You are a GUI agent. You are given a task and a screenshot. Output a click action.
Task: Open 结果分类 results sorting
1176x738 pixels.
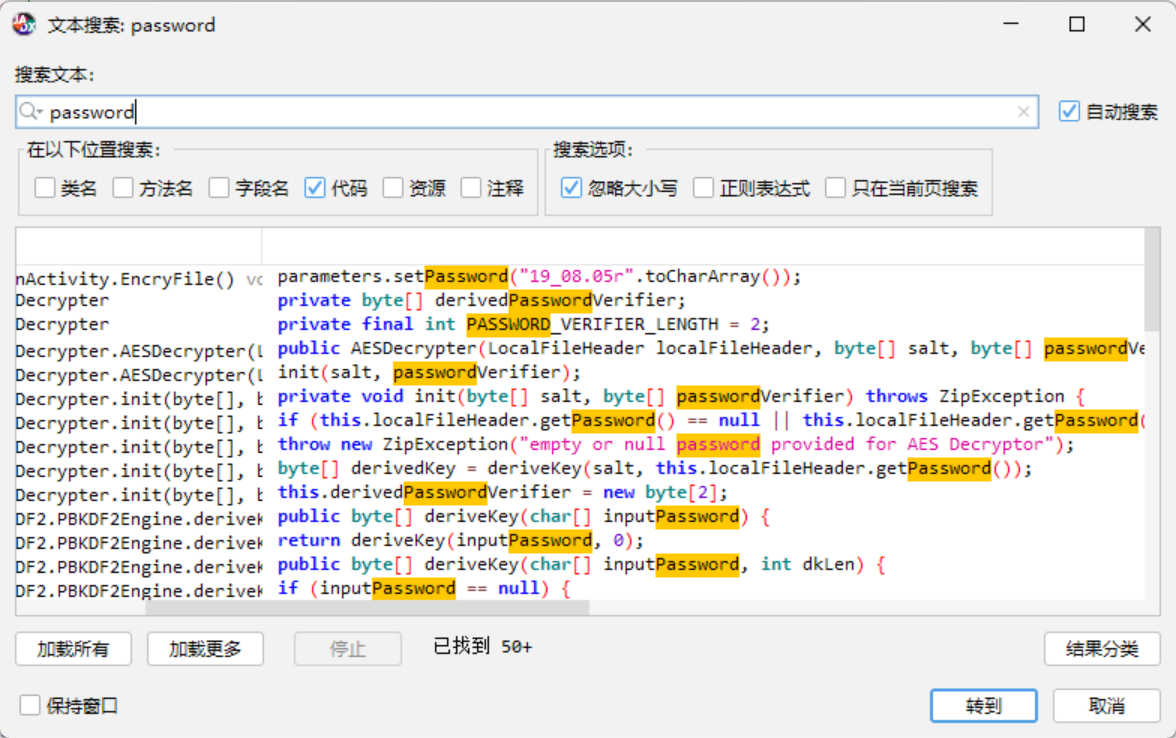(x=1102, y=649)
